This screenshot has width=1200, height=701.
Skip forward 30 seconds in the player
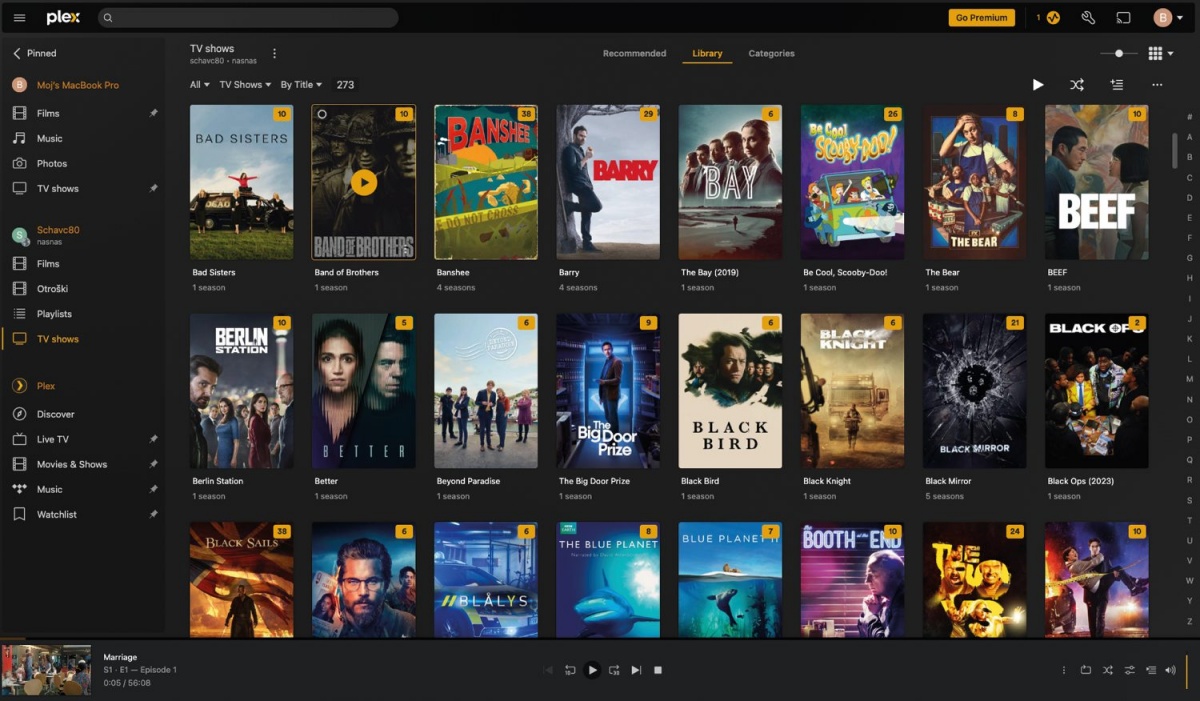(614, 670)
